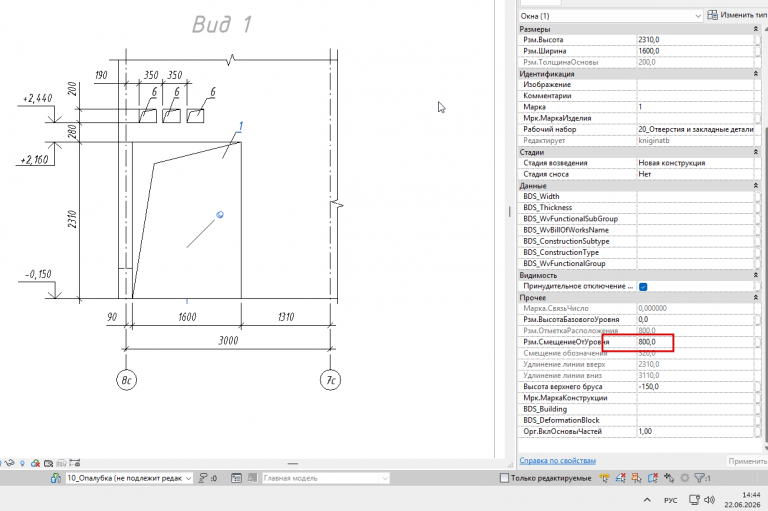This screenshot has height=511, width=768.
Task: Click the Применить button
Action: pos(747,461)
